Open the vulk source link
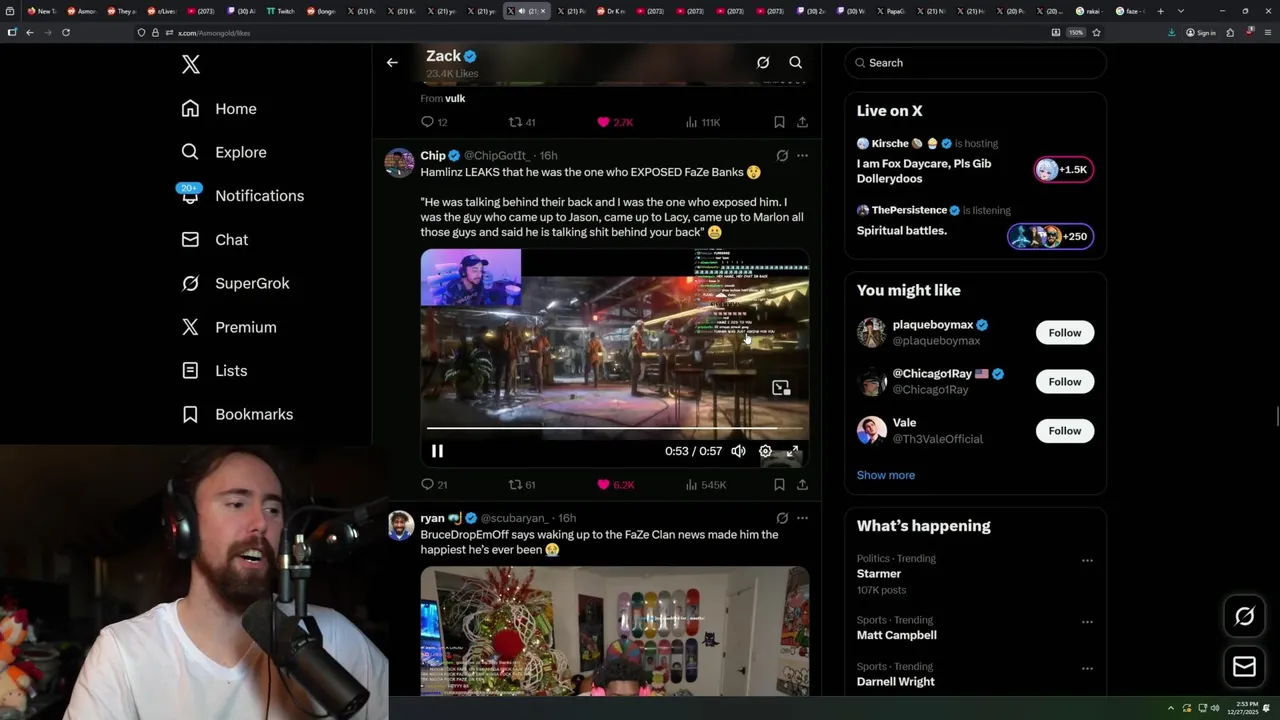The image size is (1280, 720). (x=455, y=98)
